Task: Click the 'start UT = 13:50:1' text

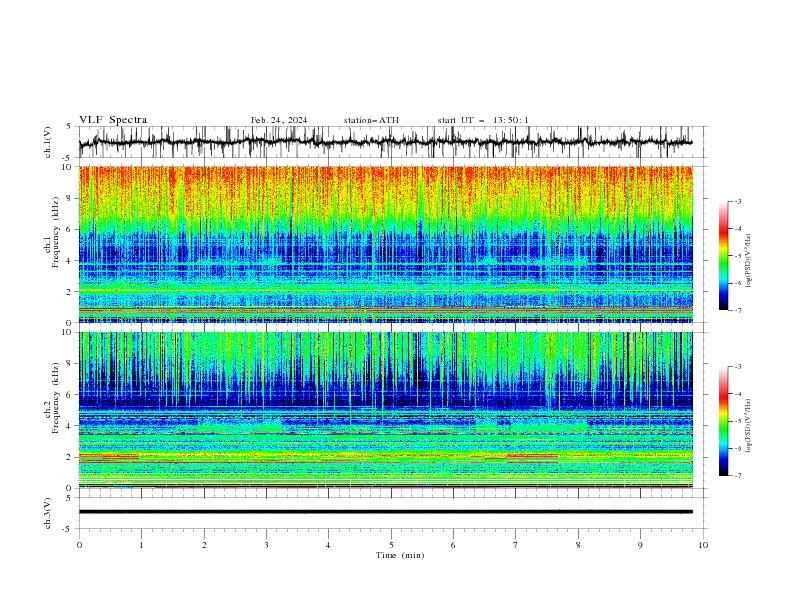Action: 483,120
